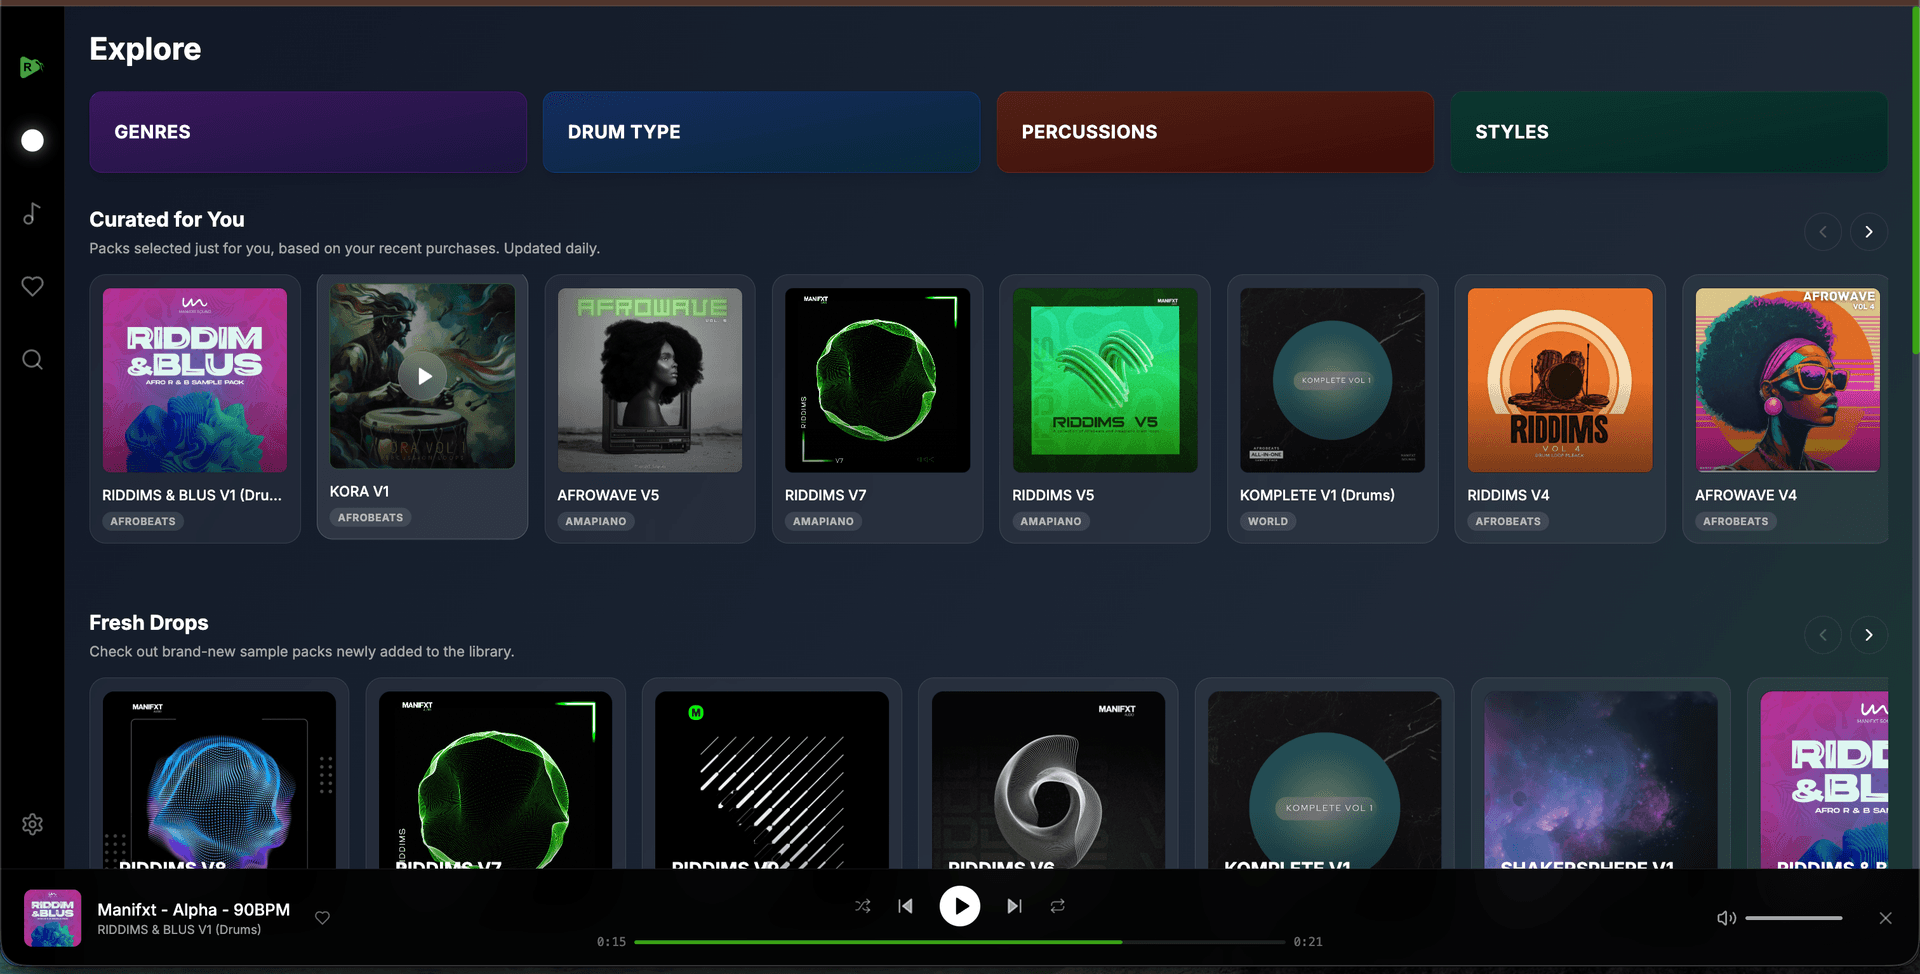1920x974 pixels.
Task: Click AMAPIANO tag under RIDDIMS V5
Action: click(x=1051, y=521)
